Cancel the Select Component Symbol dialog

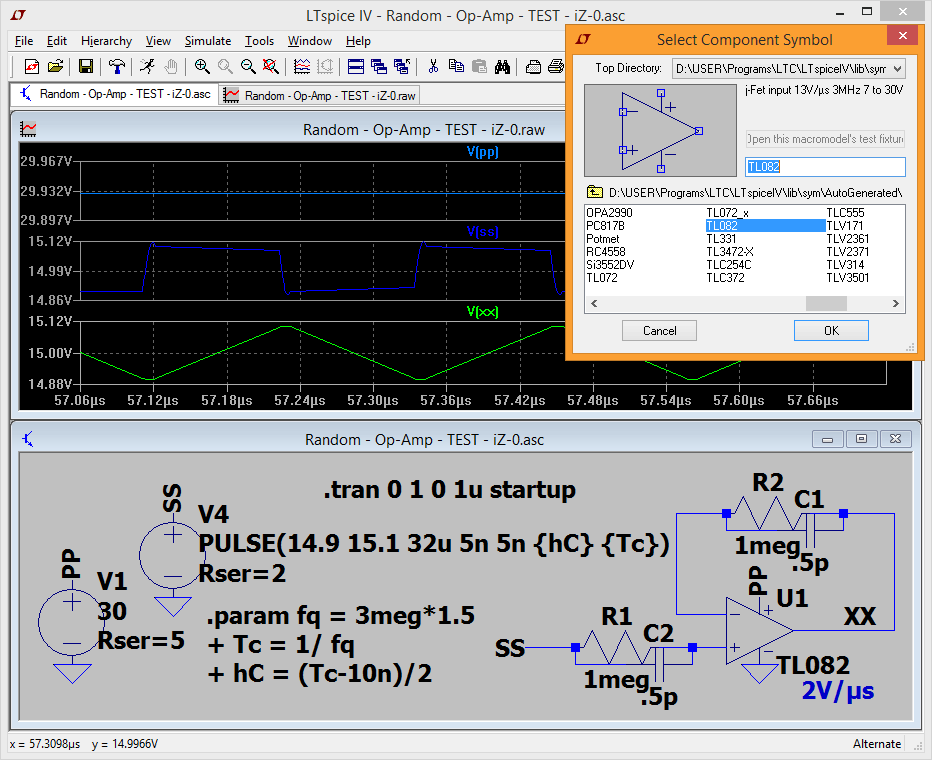pyautogui.click(x=659, y=331)
